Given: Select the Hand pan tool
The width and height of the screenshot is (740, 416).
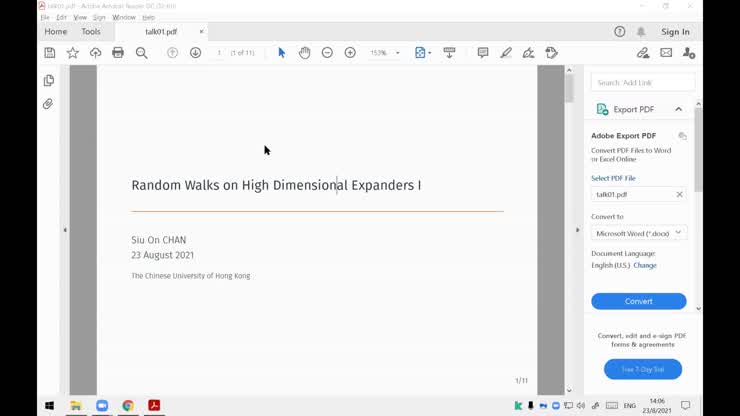Looking at the screenshot, I should point(304,53).
